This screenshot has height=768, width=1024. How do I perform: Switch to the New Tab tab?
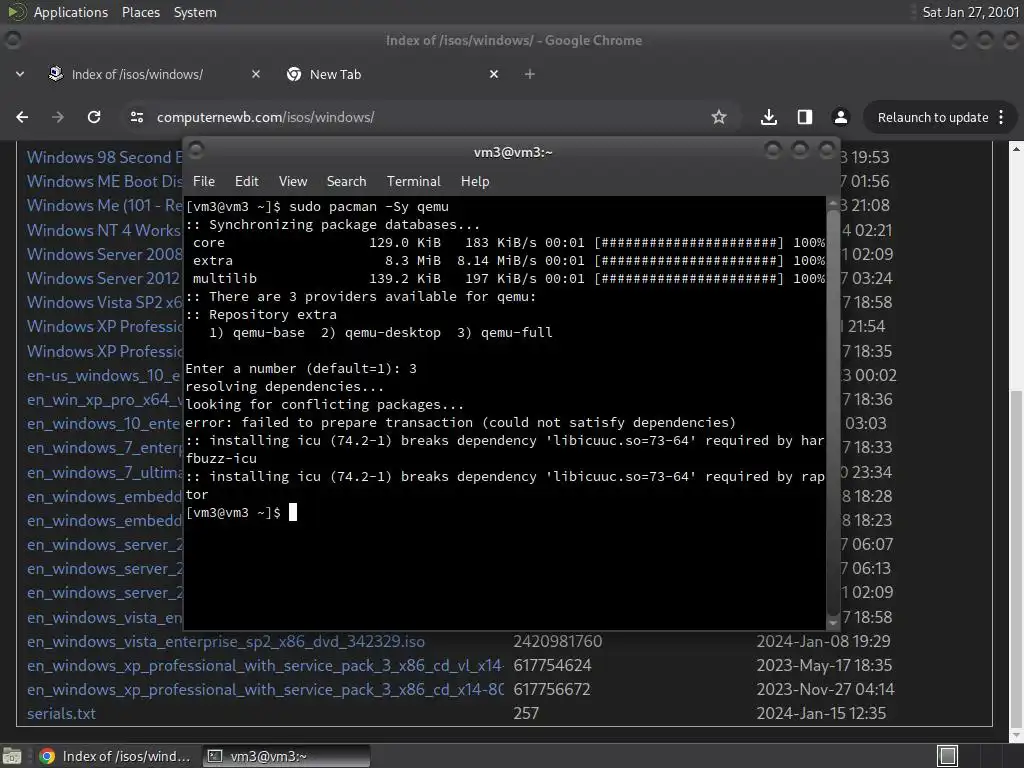[393, 74]
